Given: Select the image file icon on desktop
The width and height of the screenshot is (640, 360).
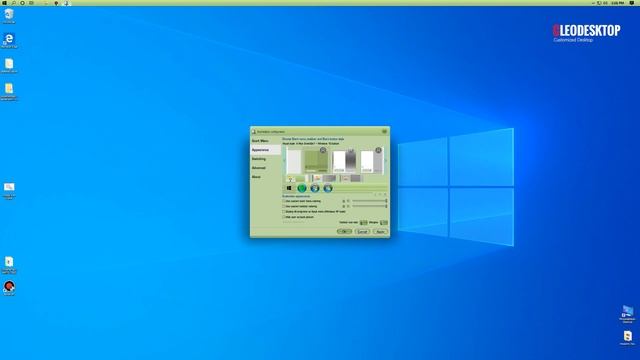Looking at the screenshot, I should [9, 190].
